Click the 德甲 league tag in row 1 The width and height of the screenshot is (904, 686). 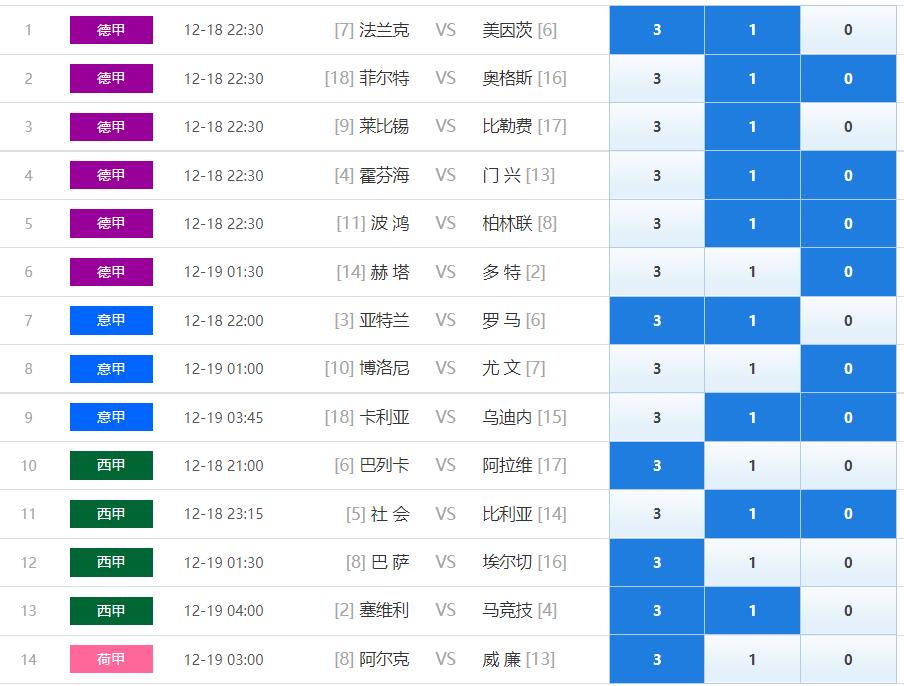pyautogui.click(x=111, y=30)
